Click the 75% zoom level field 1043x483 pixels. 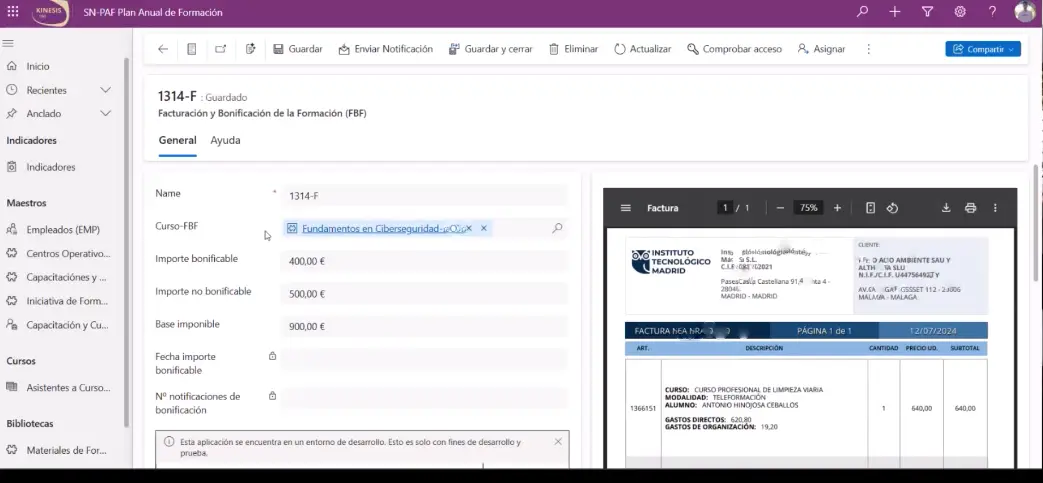[809, 208]
